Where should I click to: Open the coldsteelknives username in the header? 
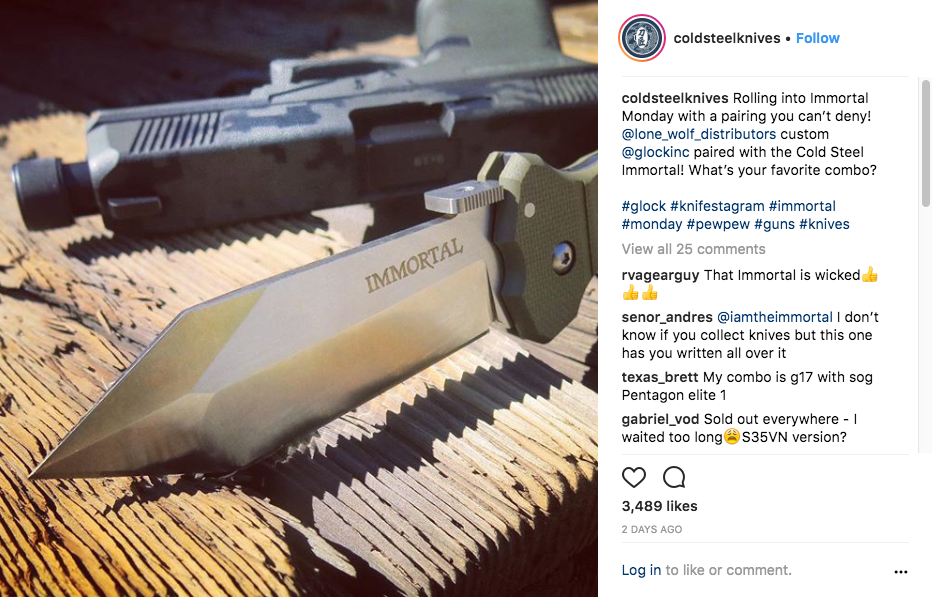click(726, 38)
